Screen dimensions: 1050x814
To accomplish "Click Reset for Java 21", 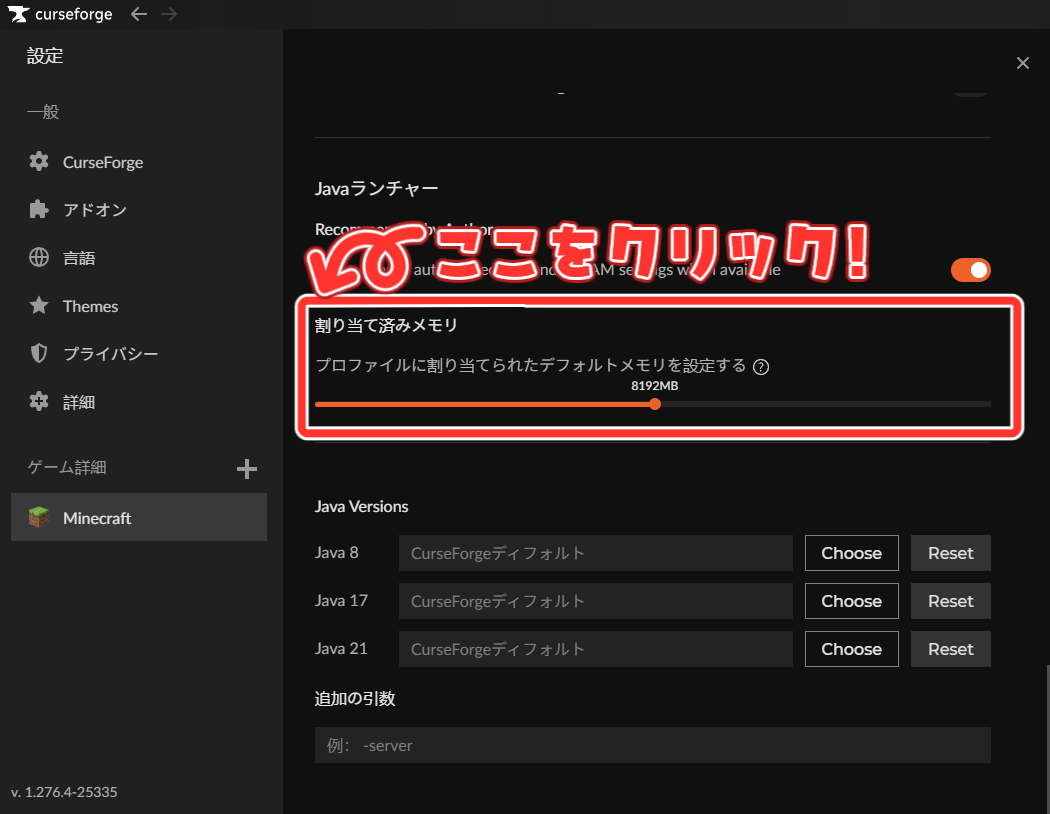I will [950, 648].
